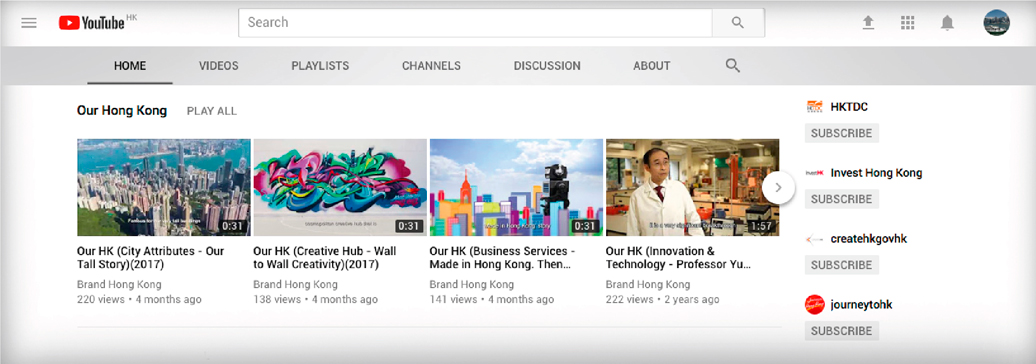Click Brand Hong Kong under Creative Hub video

tap(295, 285)
